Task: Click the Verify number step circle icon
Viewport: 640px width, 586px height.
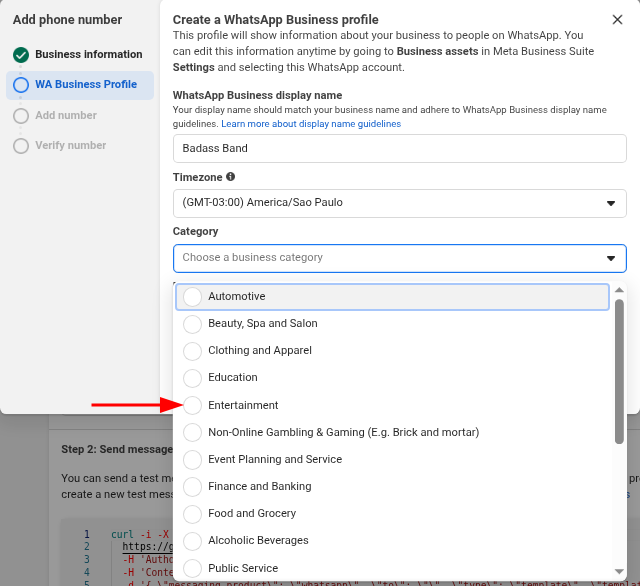Action: click(x=21, y=146)
